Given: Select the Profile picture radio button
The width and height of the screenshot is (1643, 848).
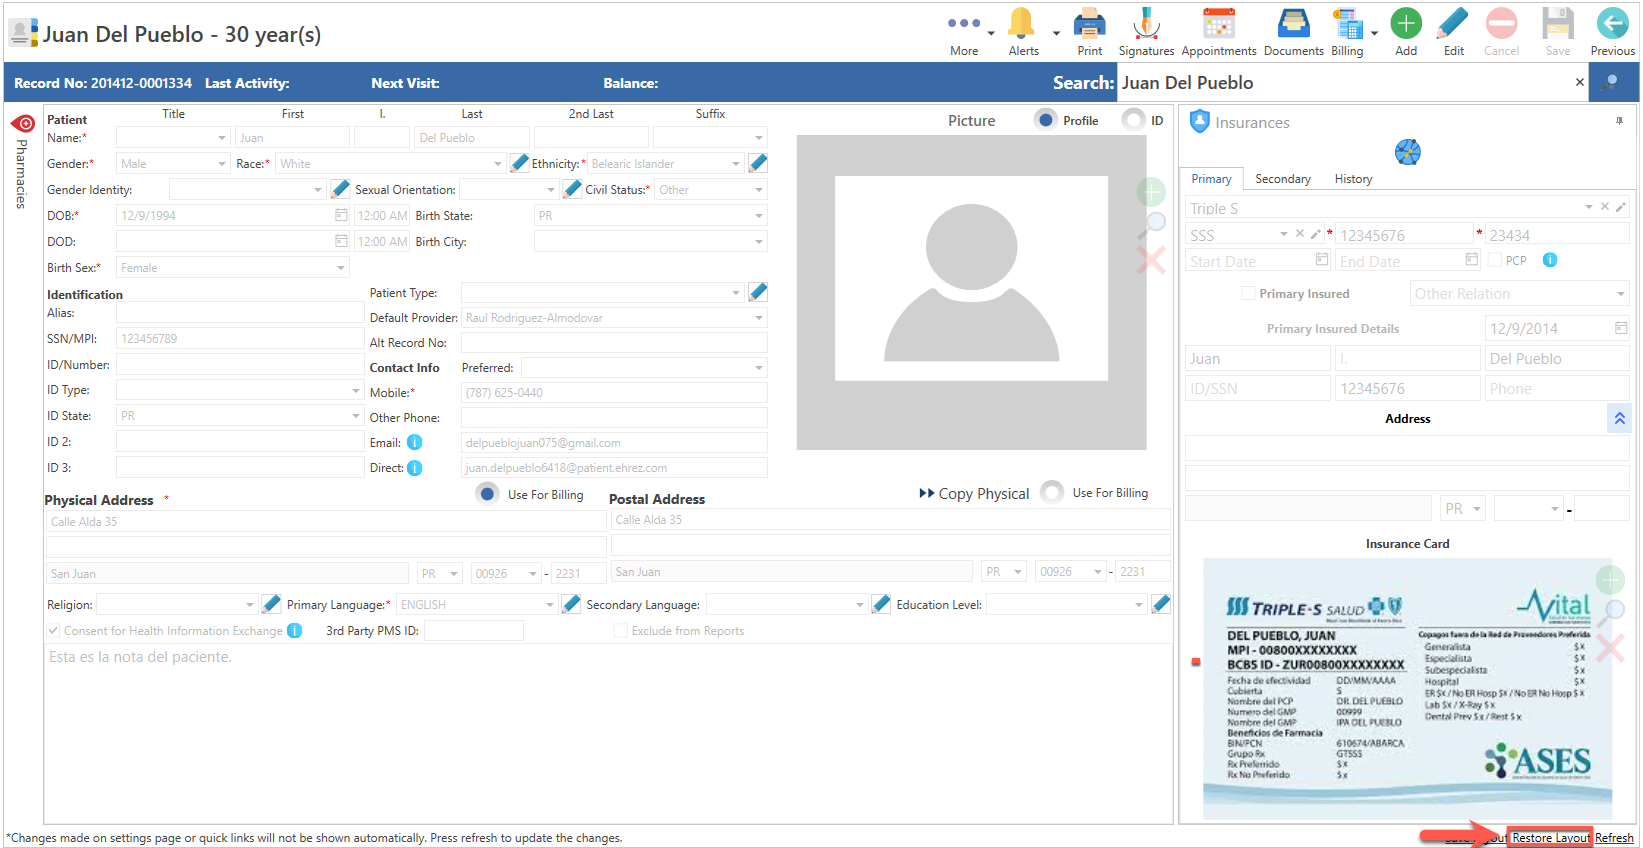Looking at the screenshot, I should (1045, 120).
